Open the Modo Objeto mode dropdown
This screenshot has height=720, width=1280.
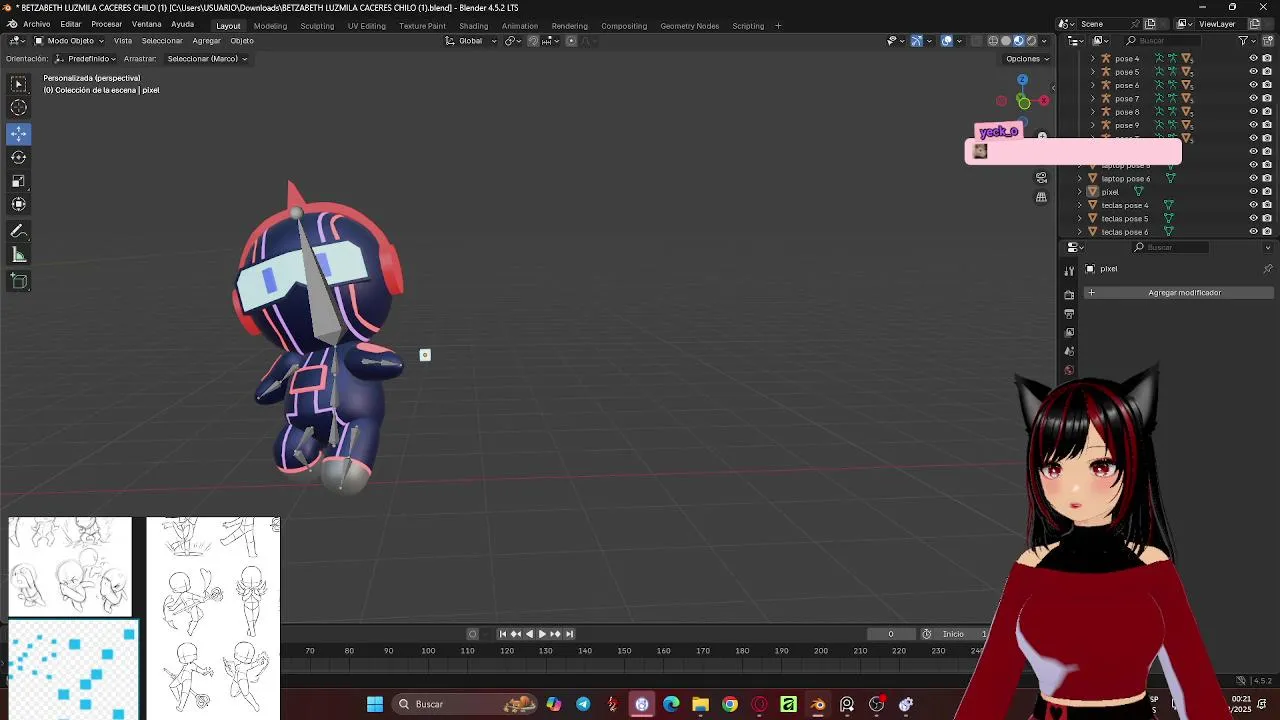[69, 41]
